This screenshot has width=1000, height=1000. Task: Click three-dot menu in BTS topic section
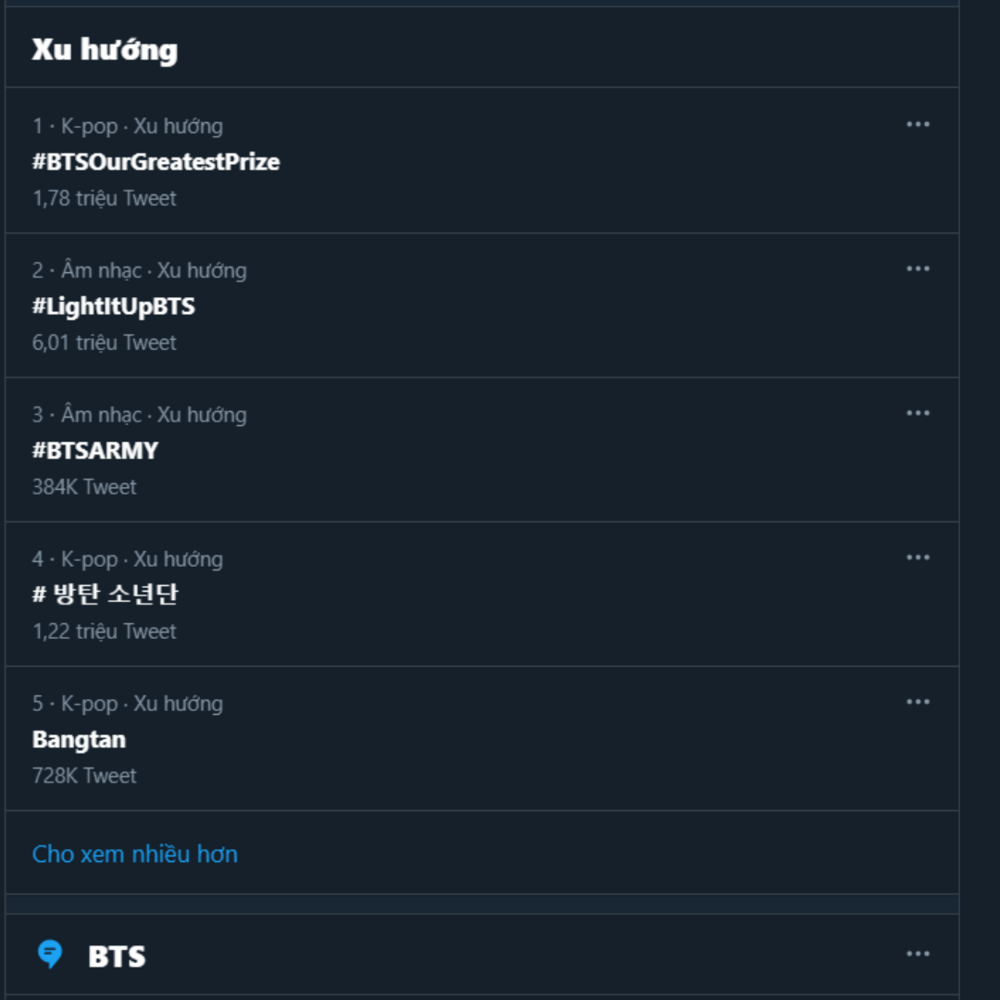(x=917, y=954)
